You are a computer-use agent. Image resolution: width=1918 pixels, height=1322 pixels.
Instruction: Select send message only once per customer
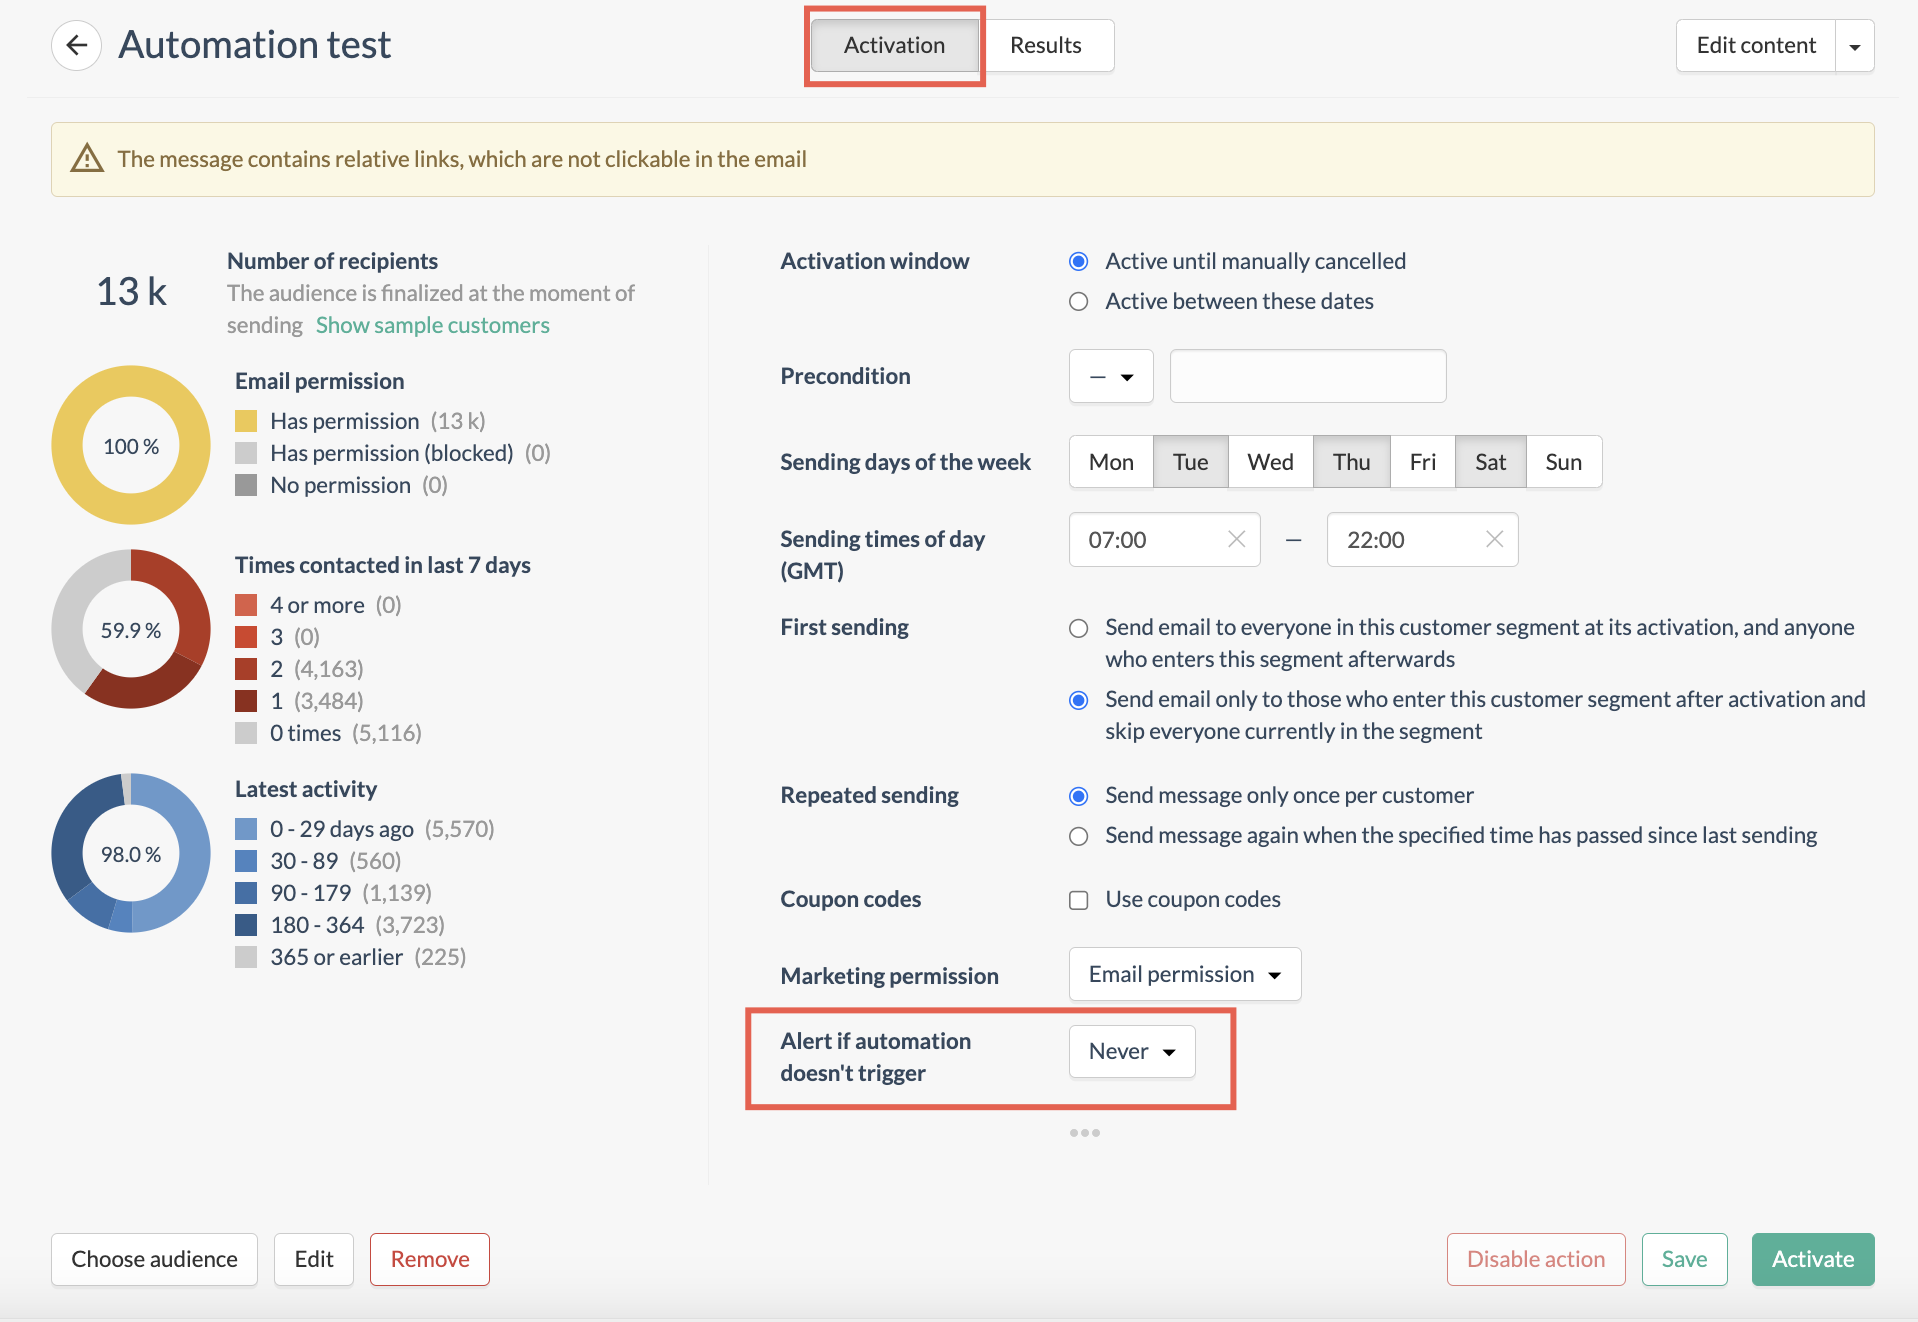pyautogui.click(x=1078, y=796)
